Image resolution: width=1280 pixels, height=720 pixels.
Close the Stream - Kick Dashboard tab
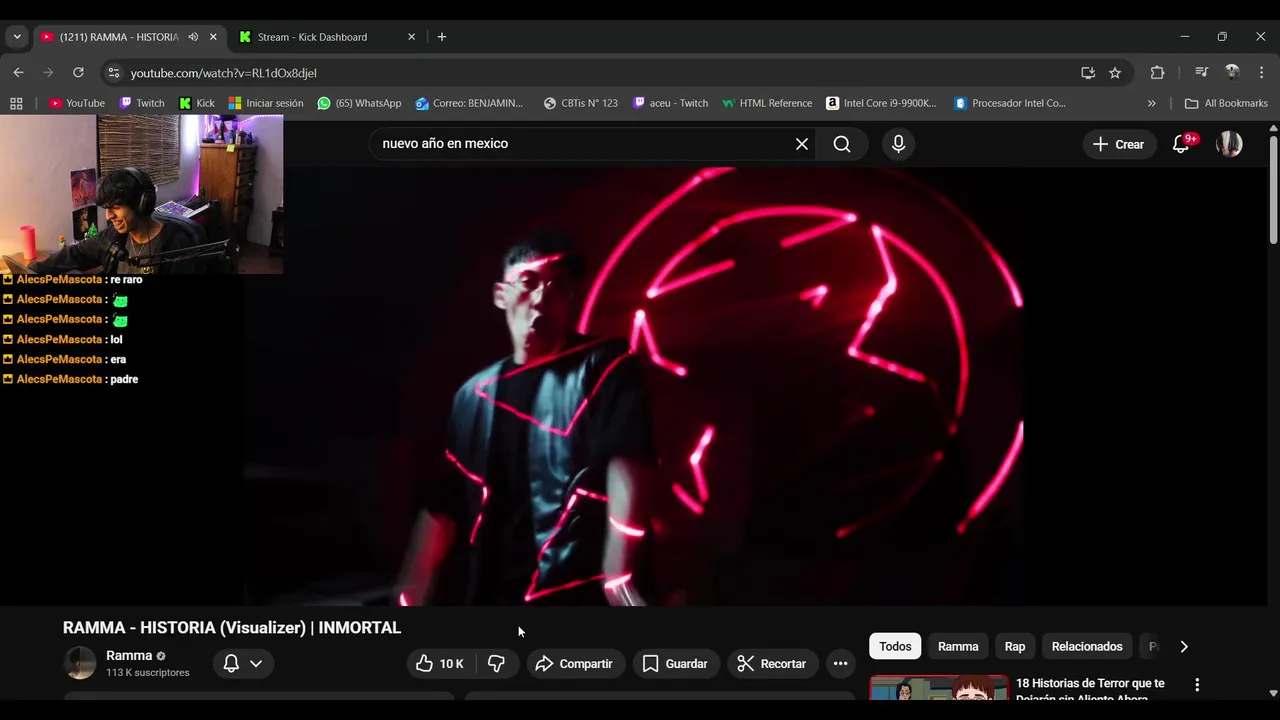(411, 37)
